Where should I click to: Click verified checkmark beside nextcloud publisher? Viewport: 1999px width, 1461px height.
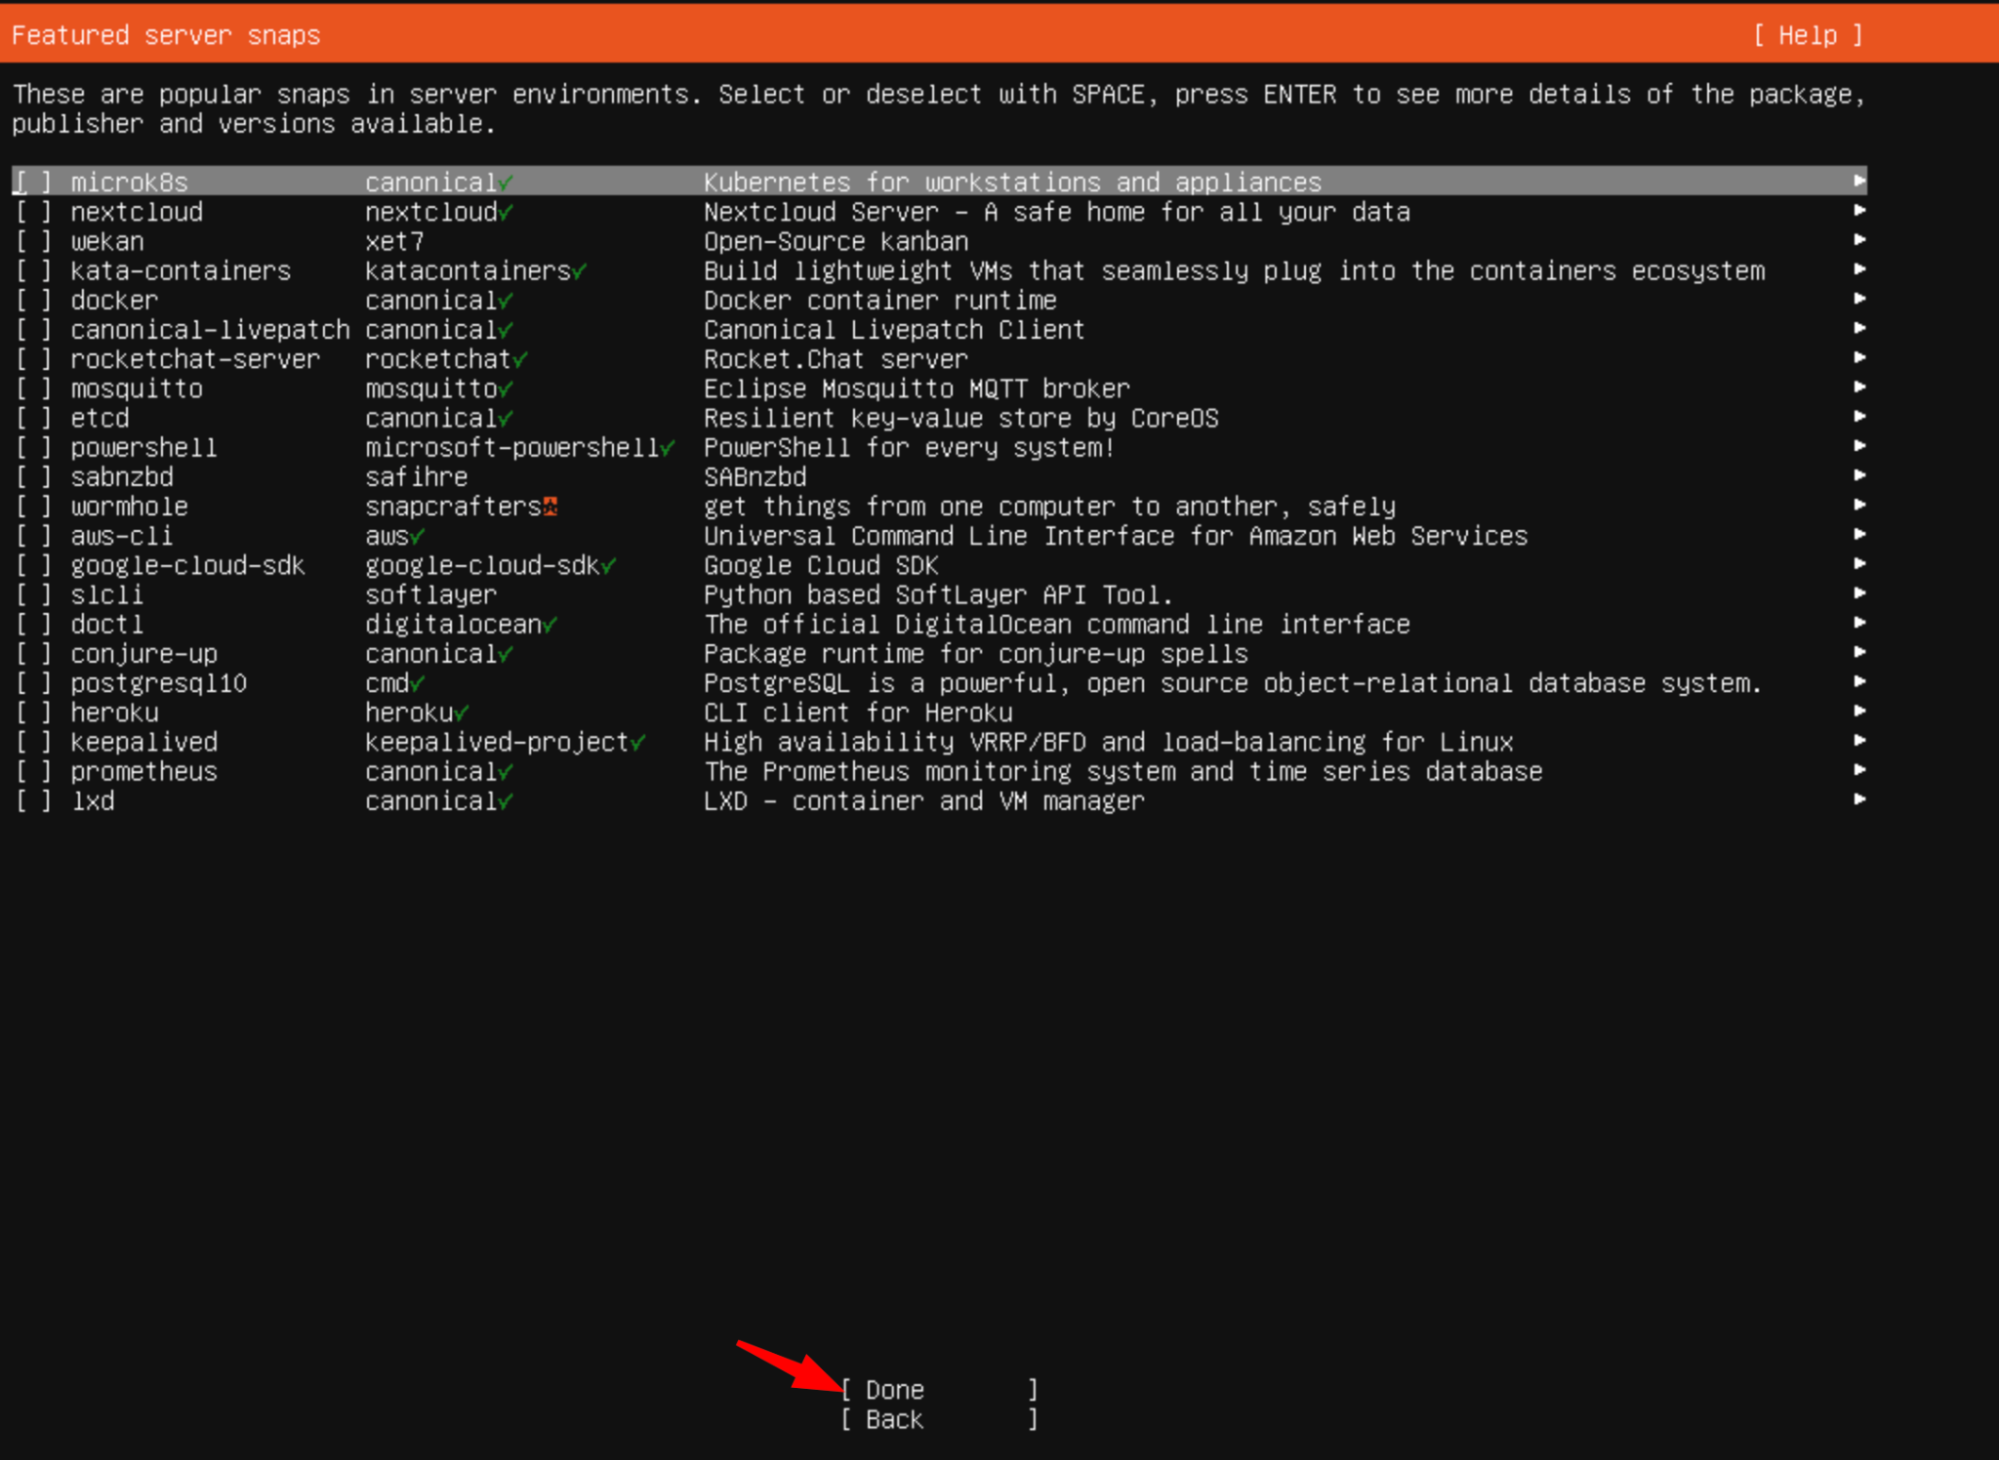tap(506, 212)
